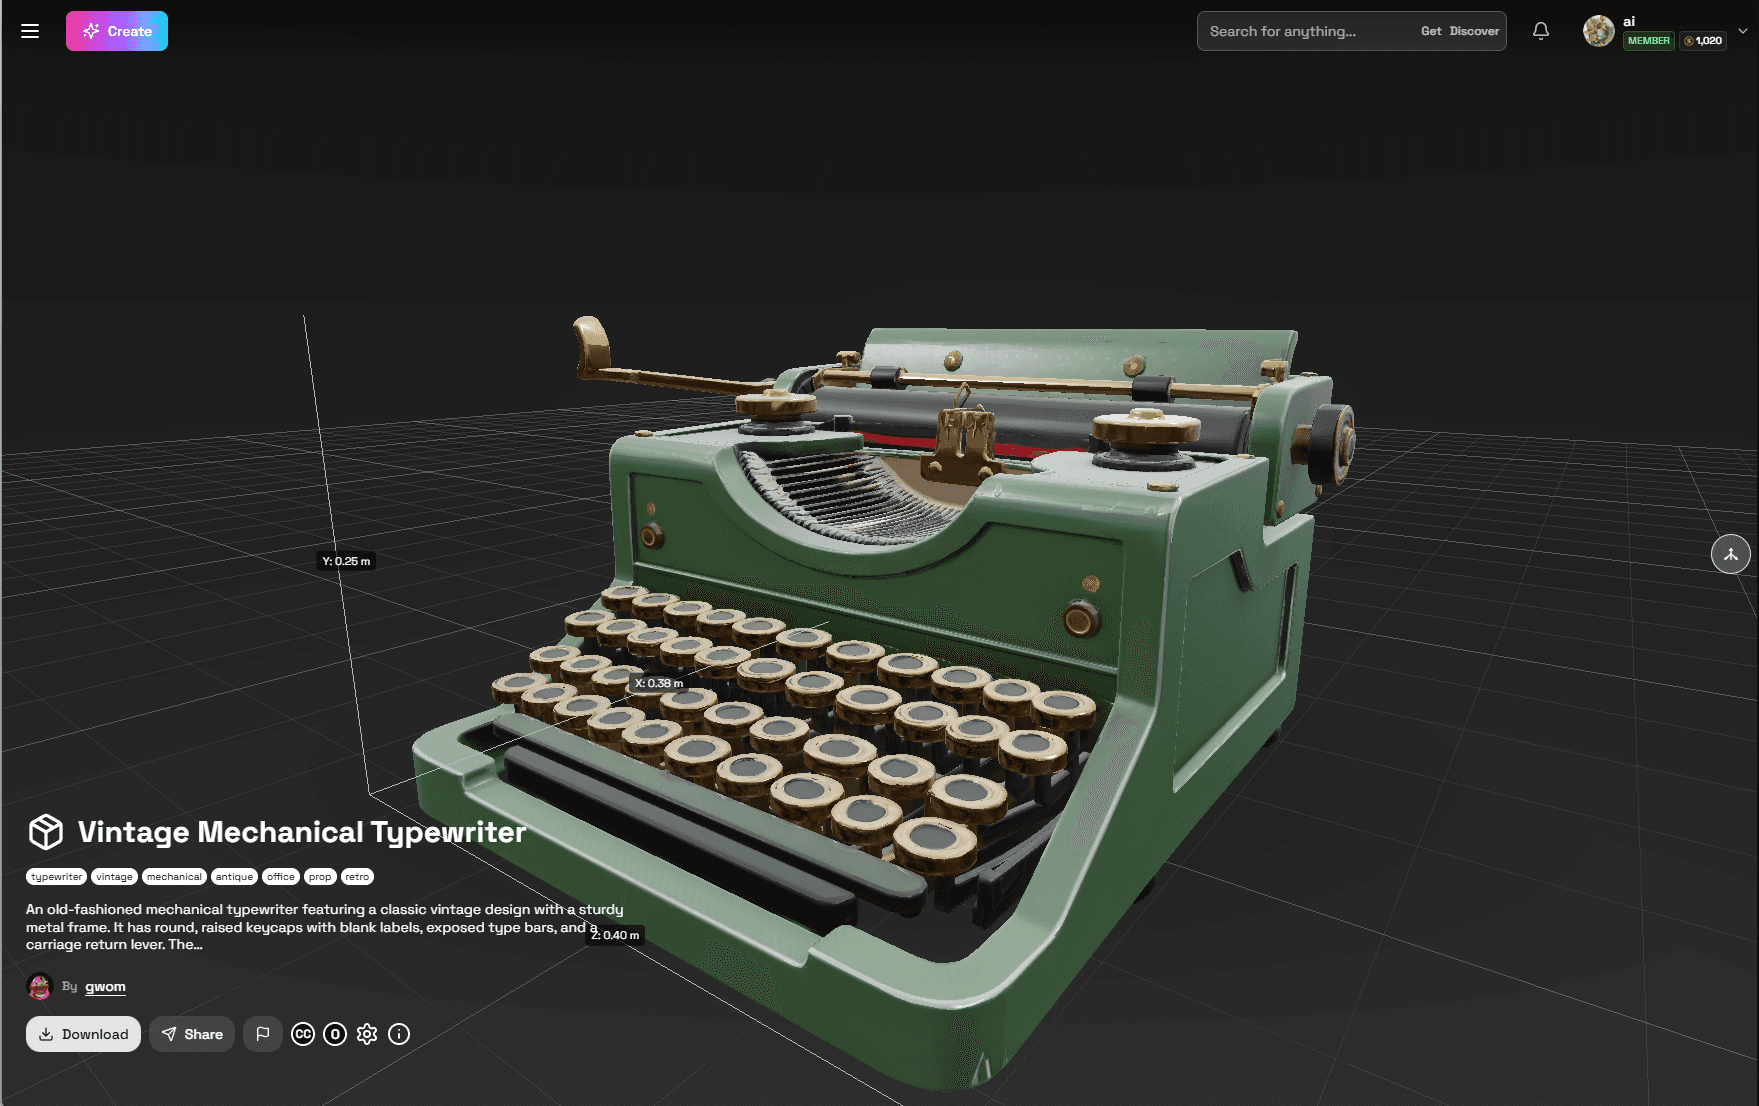
Task: Open the hamburger menu
Action: coord(30,31)
